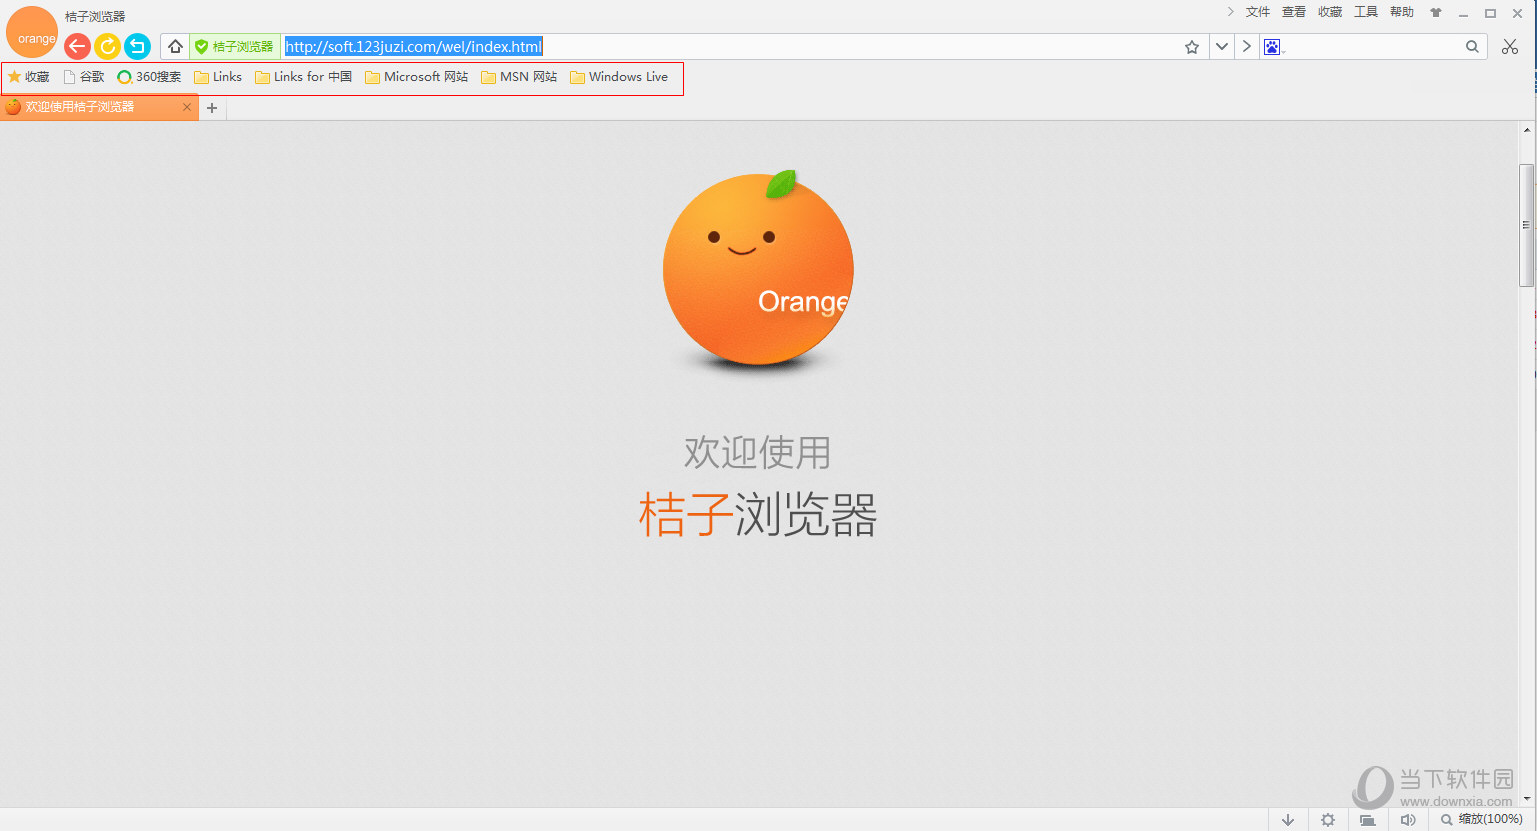Open downloads via the status bar arrow
The image size is (1537, 831).
tap(1288, 820)
